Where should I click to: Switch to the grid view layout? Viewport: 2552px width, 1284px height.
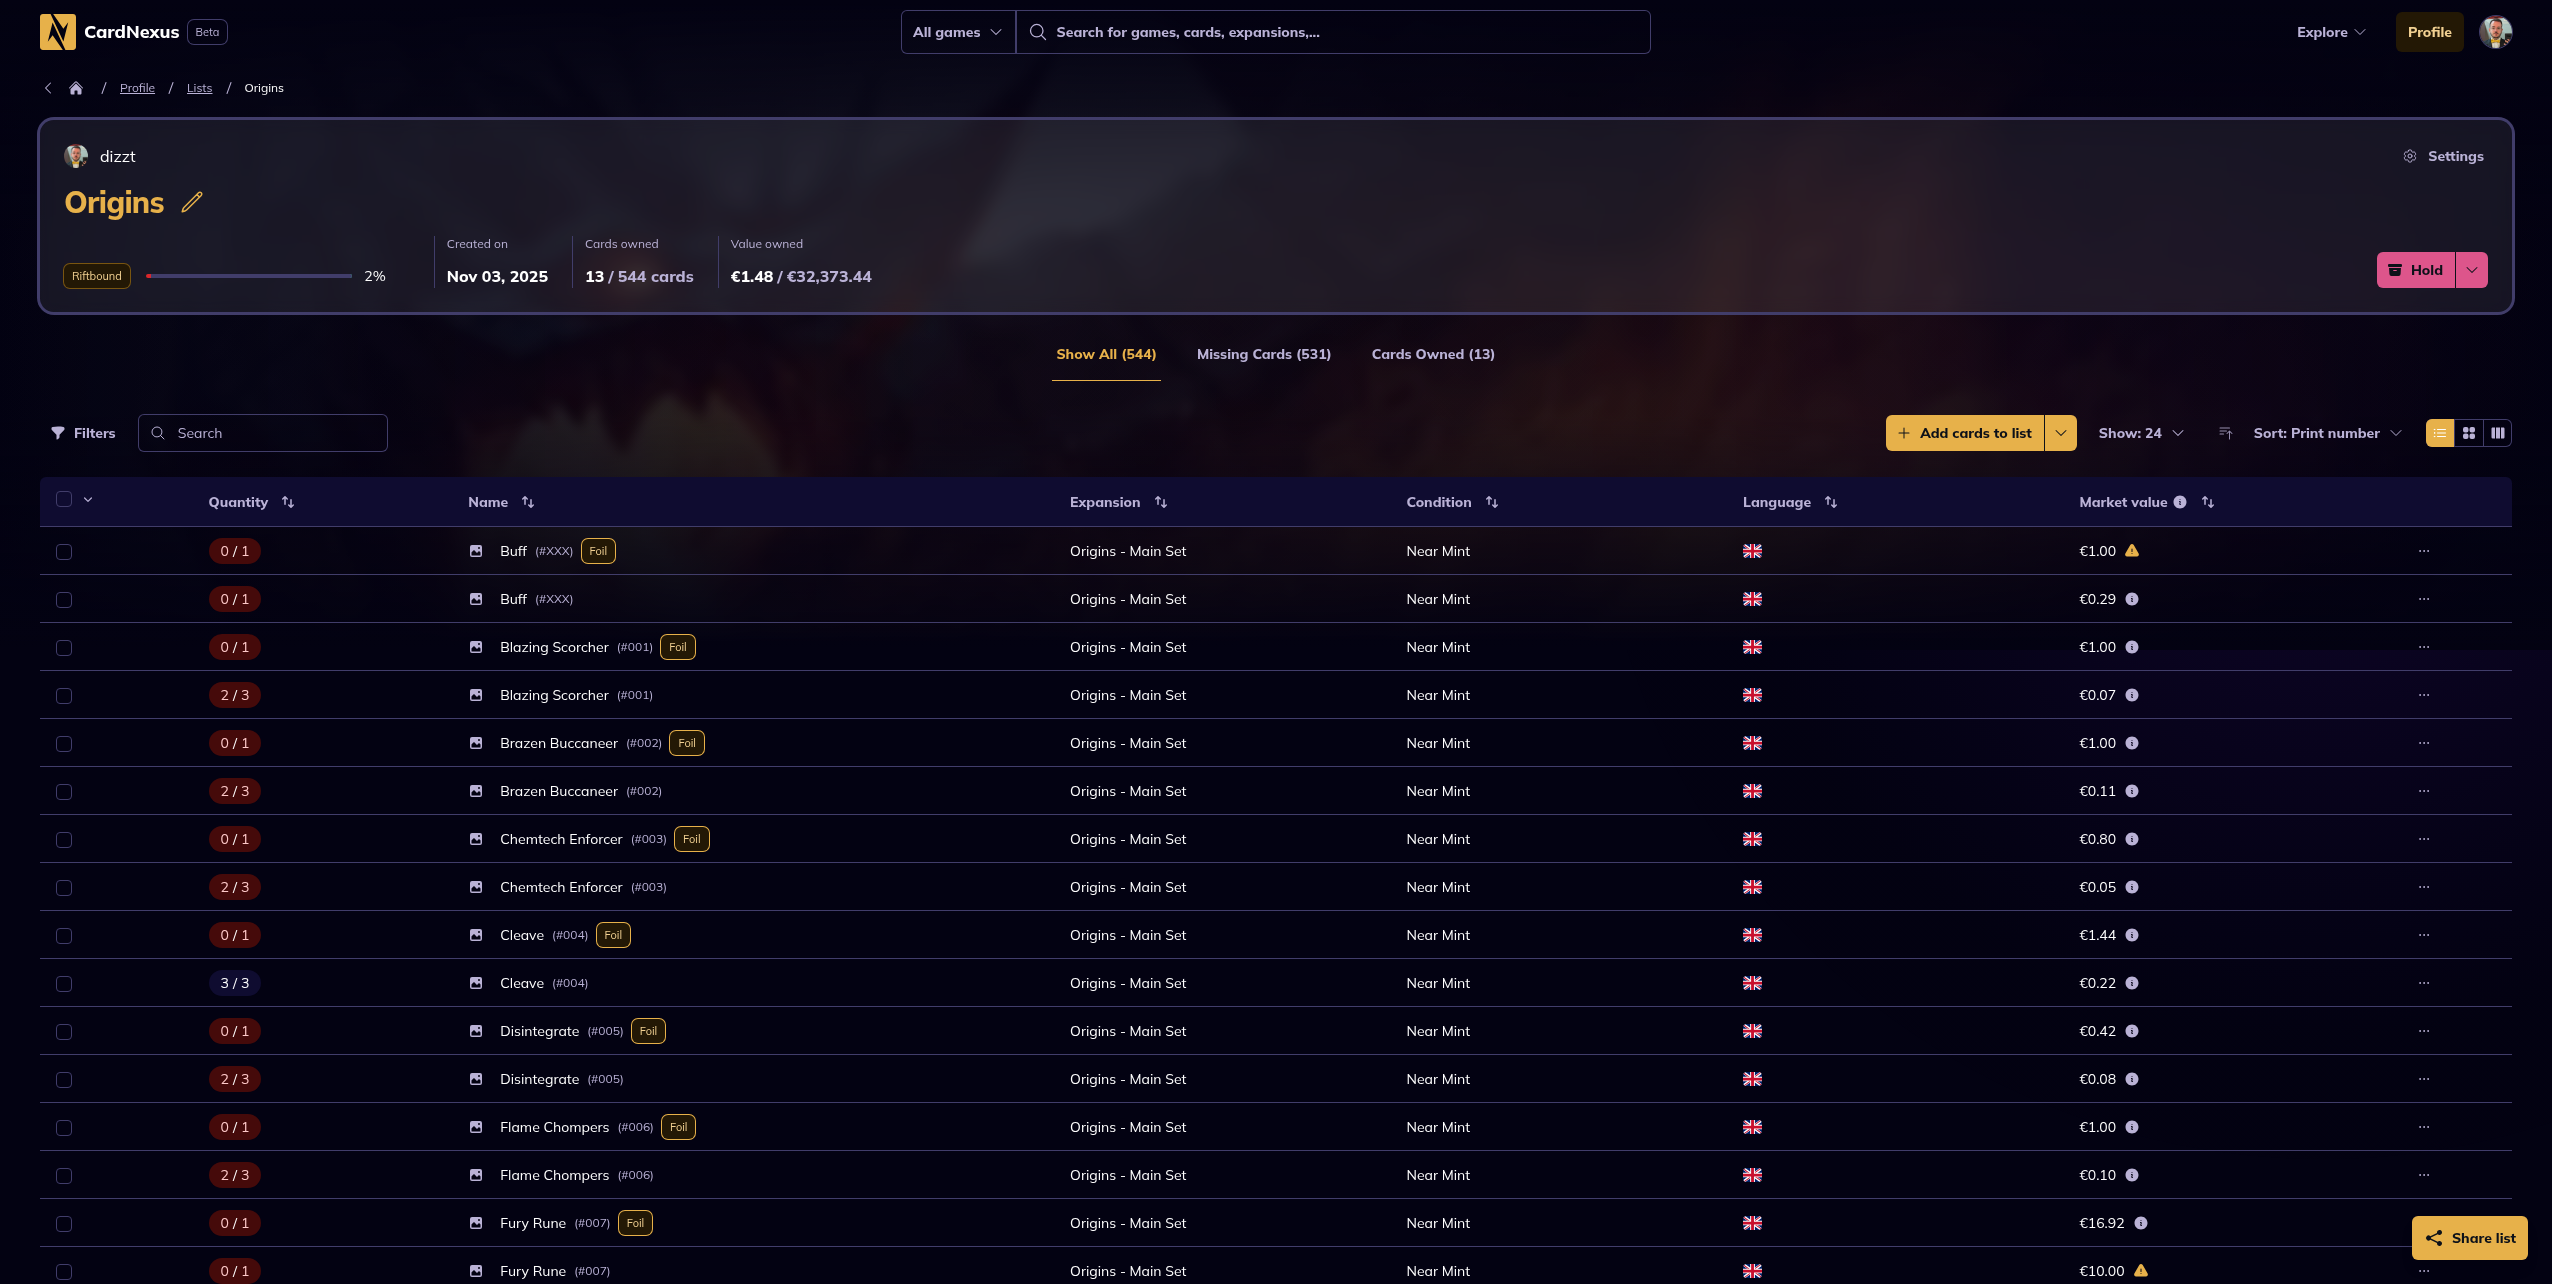pyautogui.click(x=2469, y=433)
